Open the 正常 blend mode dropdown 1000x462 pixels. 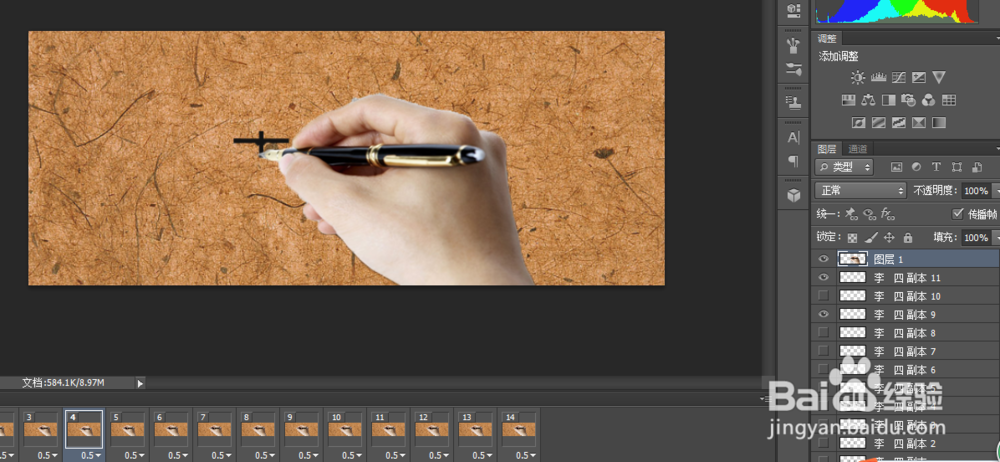(x=860, y=190)
